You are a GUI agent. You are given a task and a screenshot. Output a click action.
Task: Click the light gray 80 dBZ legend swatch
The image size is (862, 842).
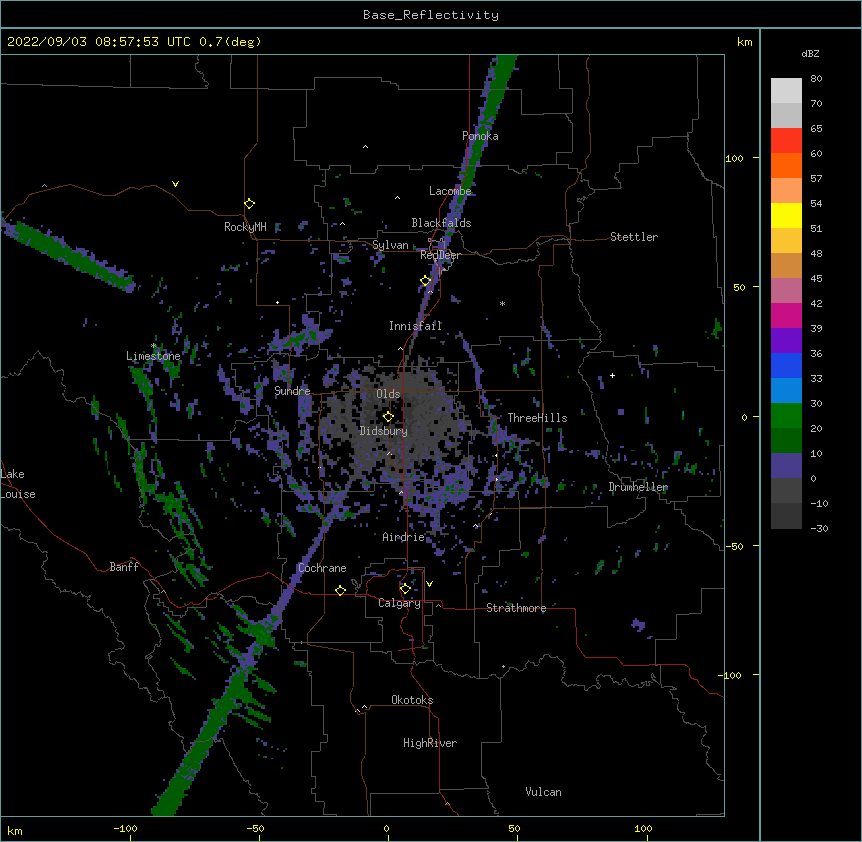pyautogui.click(x=786, y=91)
